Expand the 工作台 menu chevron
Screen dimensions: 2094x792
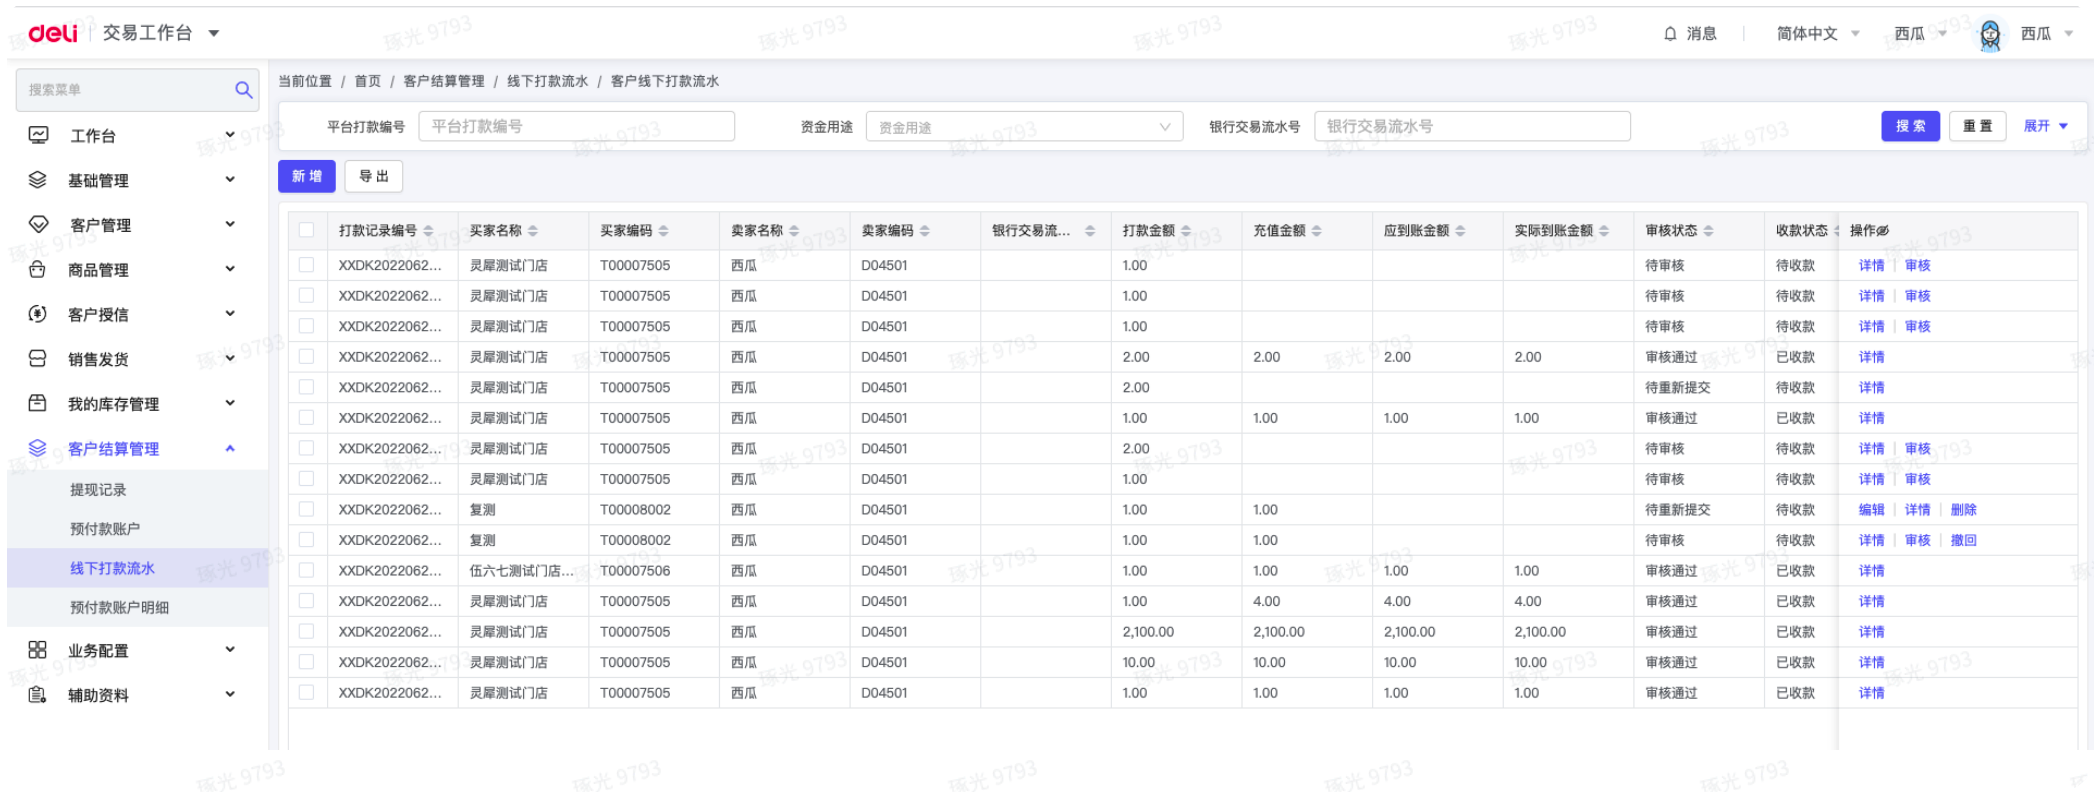(230, 134)
